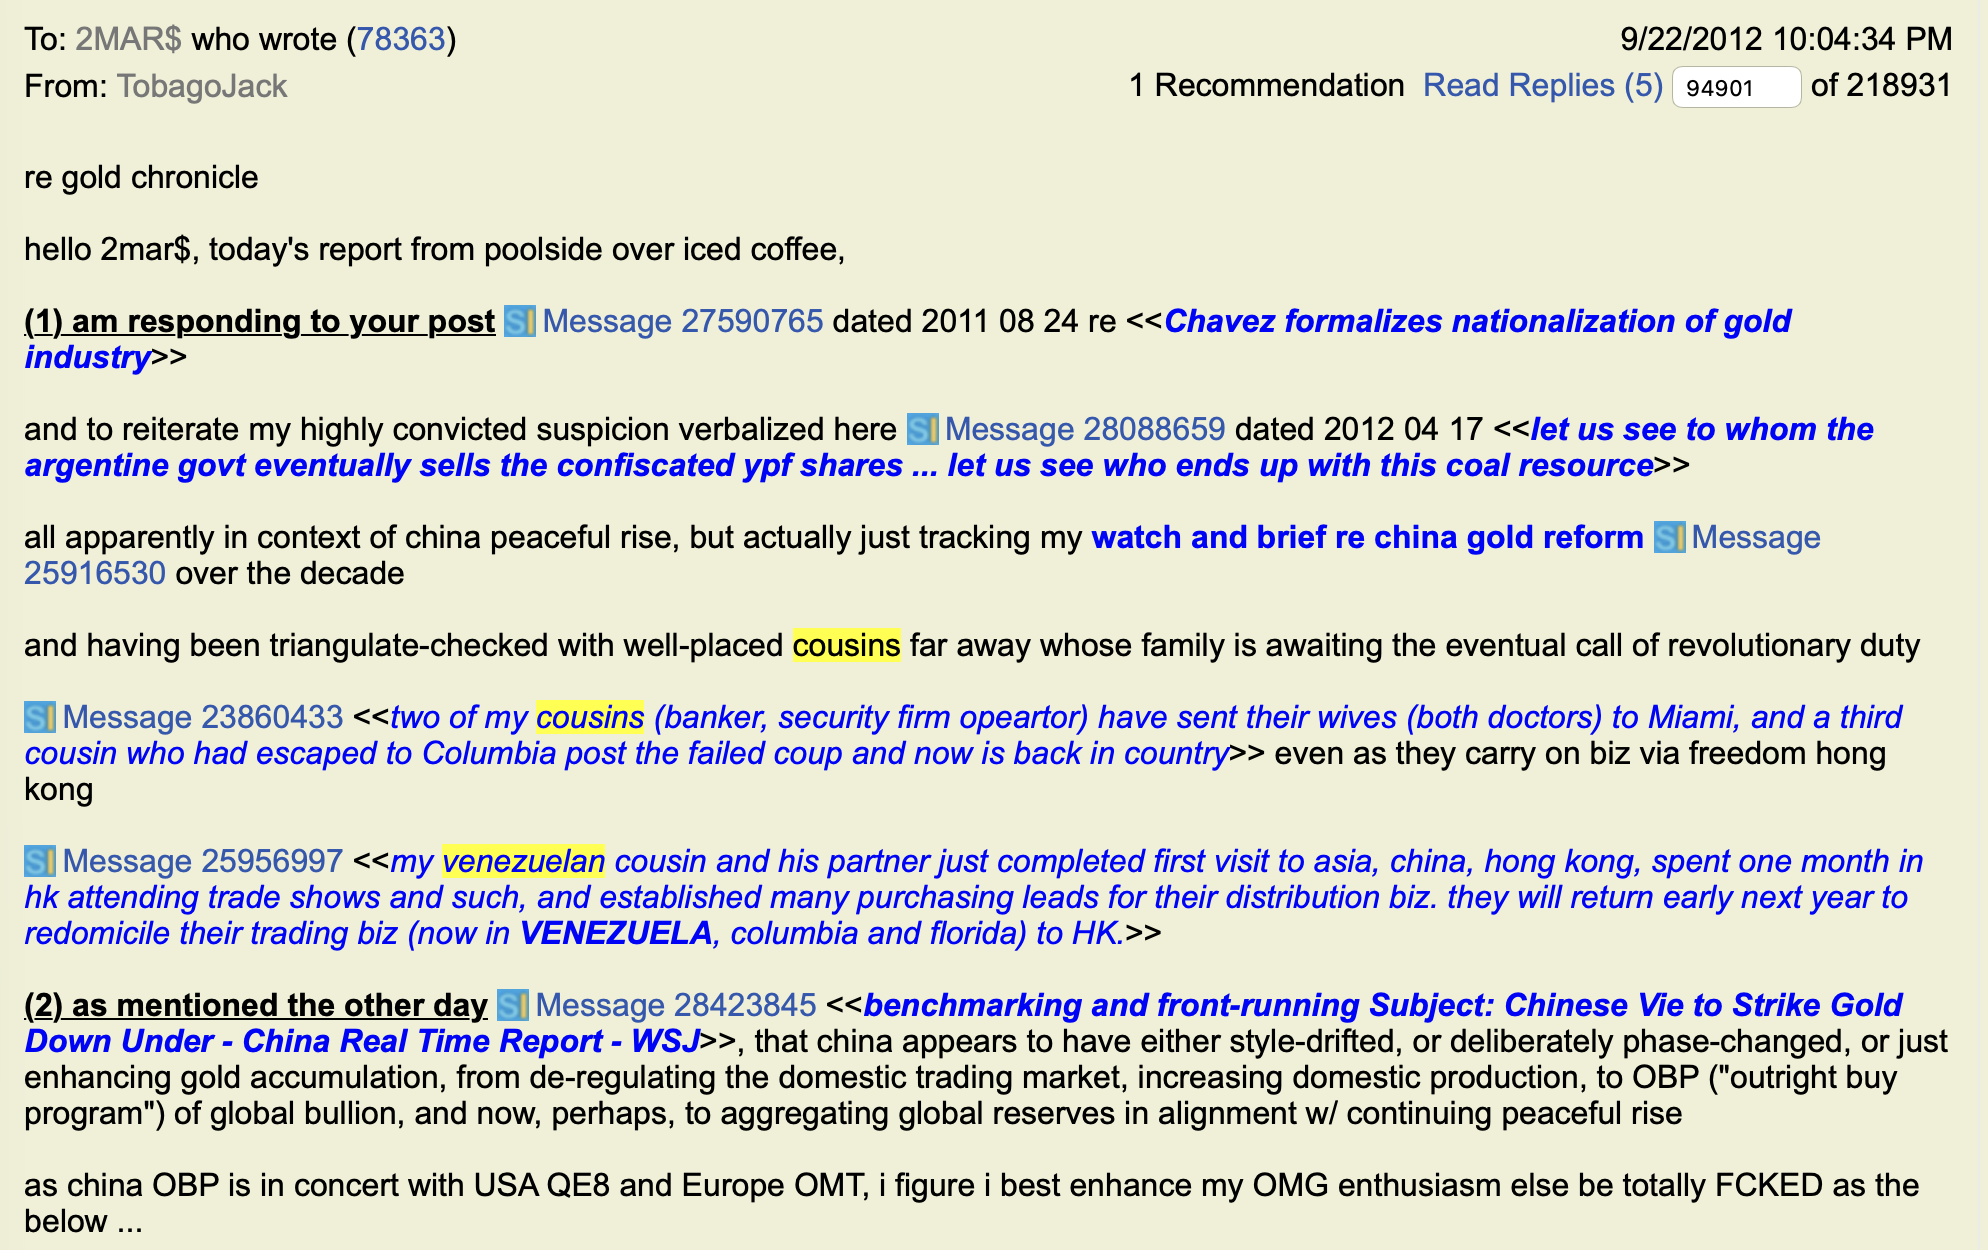Click SI icon before Message 25956997
The width and height of the screenshot is (1988, 1250).
(x=40, y=861)
